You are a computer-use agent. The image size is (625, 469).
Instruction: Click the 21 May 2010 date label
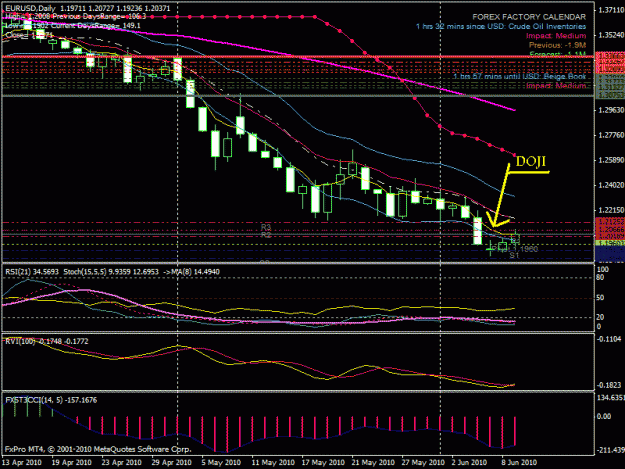pos(373,463)
